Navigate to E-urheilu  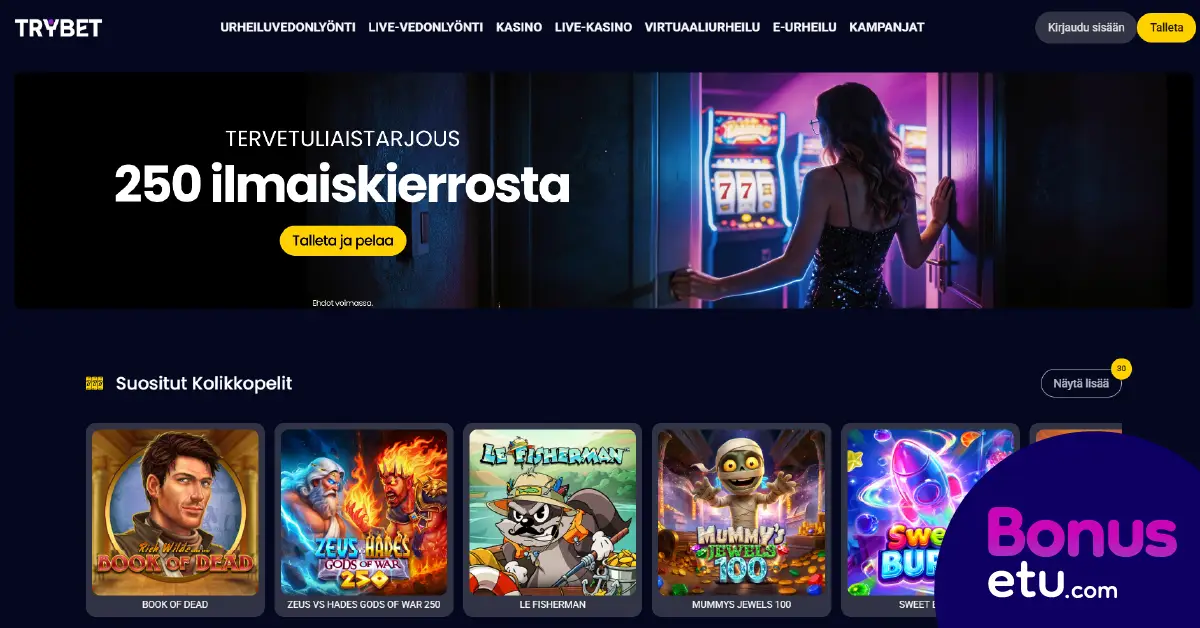click(x=804, y=28)
